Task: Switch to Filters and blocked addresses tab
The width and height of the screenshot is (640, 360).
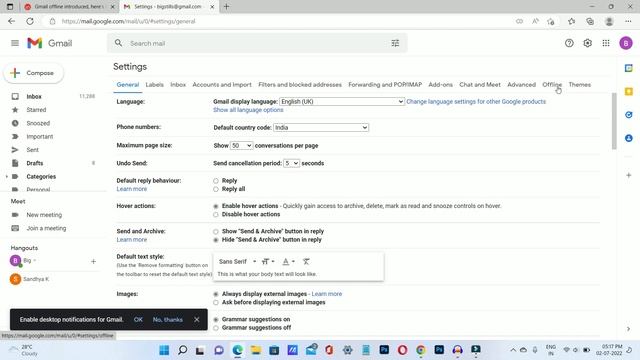Action: coord(300,84)
